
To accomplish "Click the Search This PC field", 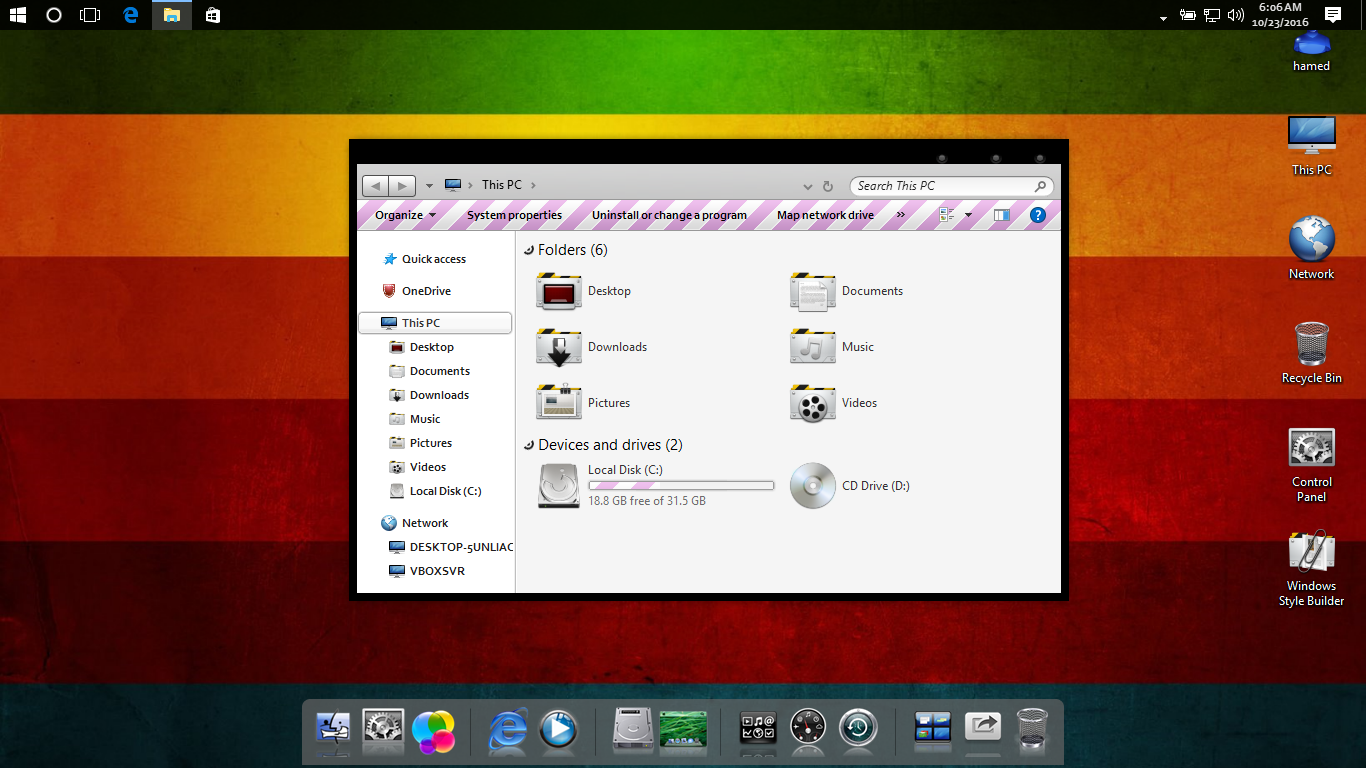I will (940, 186).
